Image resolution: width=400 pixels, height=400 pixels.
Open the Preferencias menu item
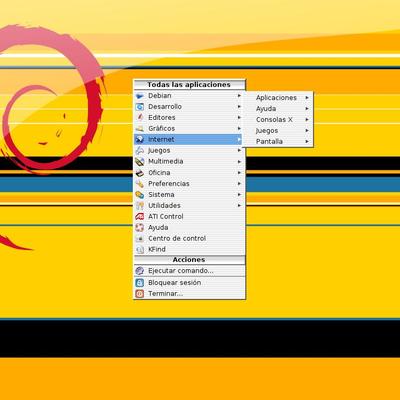click(189, 184)
